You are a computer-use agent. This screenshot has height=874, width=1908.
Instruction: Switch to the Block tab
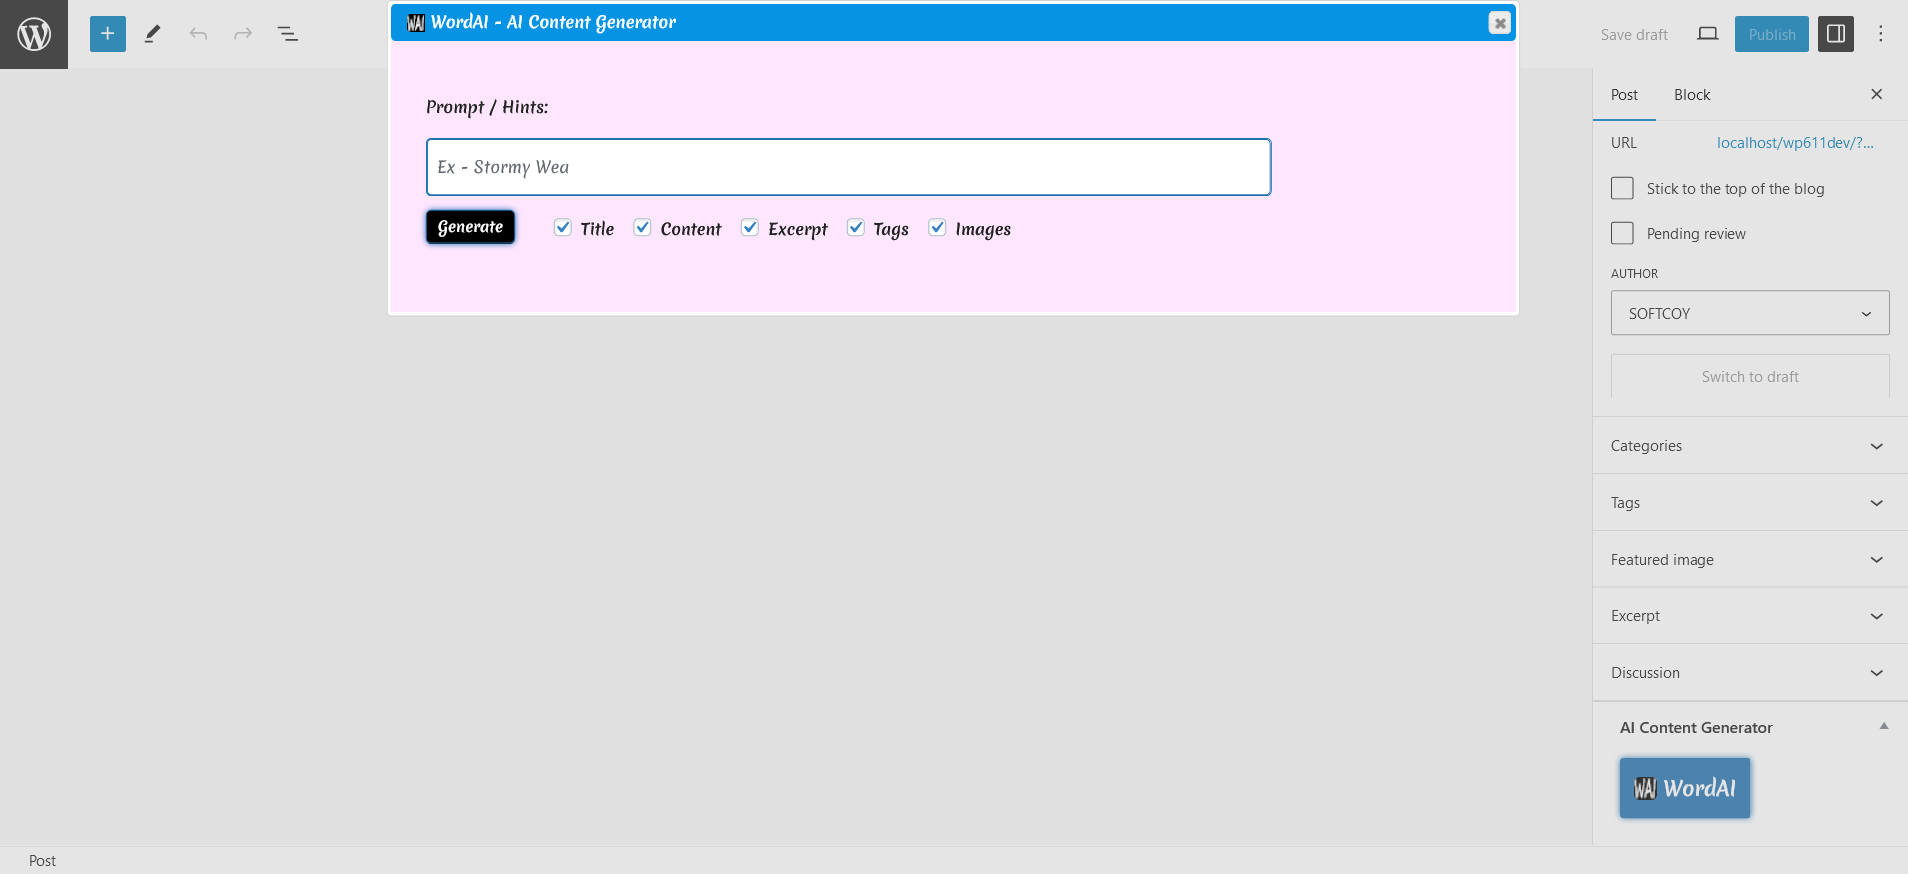coord(1692,95)
